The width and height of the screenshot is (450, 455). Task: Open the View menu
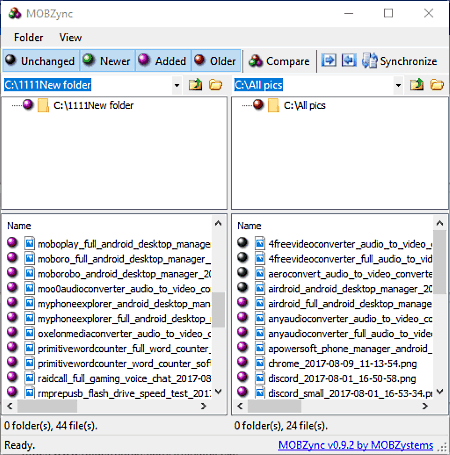tap(70, 37)
